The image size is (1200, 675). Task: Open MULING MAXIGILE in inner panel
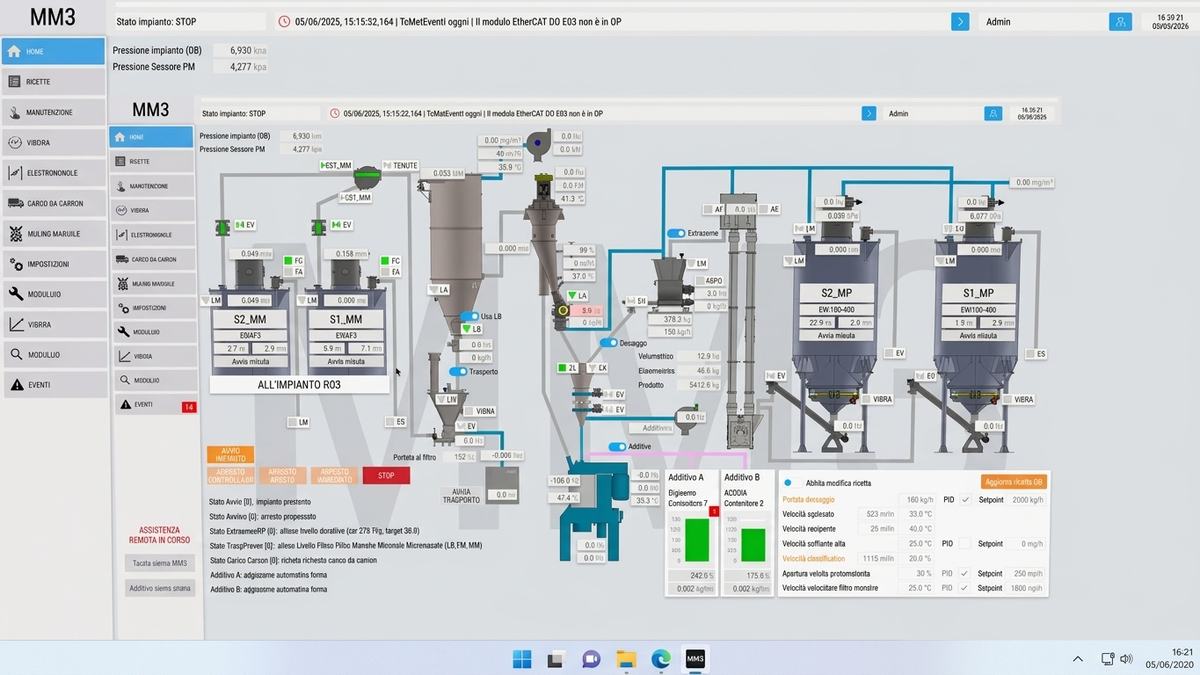pyautogui.click(x=151, y=283)
